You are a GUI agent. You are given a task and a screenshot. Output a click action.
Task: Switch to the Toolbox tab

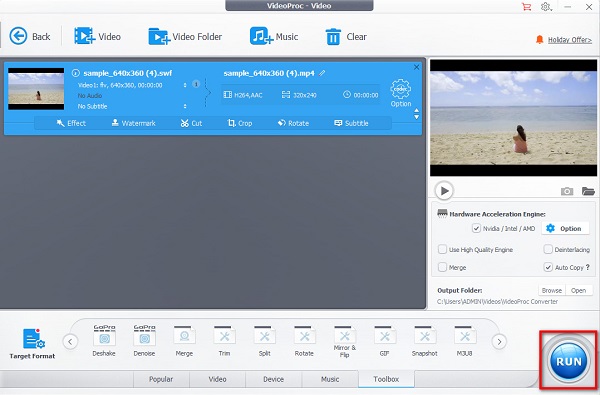coord(386,379)
